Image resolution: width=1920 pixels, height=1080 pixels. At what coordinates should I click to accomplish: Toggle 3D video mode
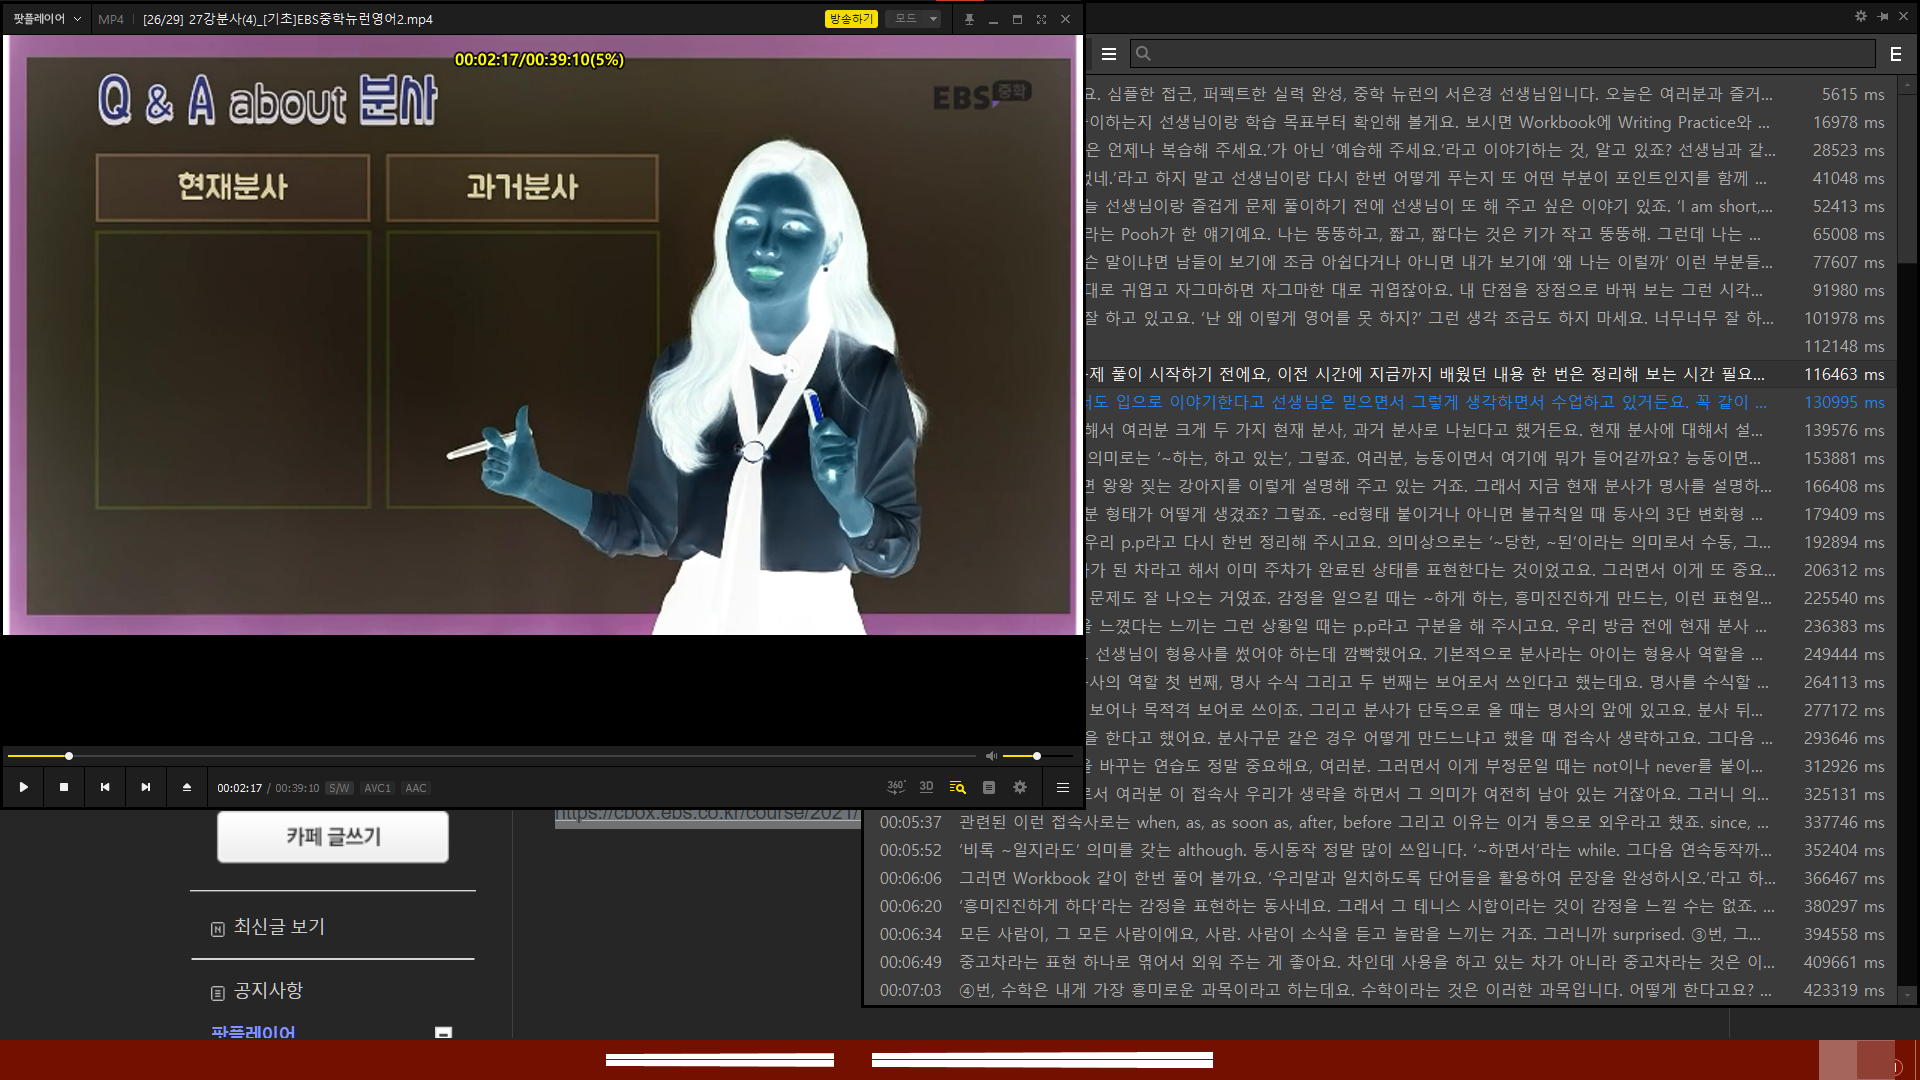point(926,787)
